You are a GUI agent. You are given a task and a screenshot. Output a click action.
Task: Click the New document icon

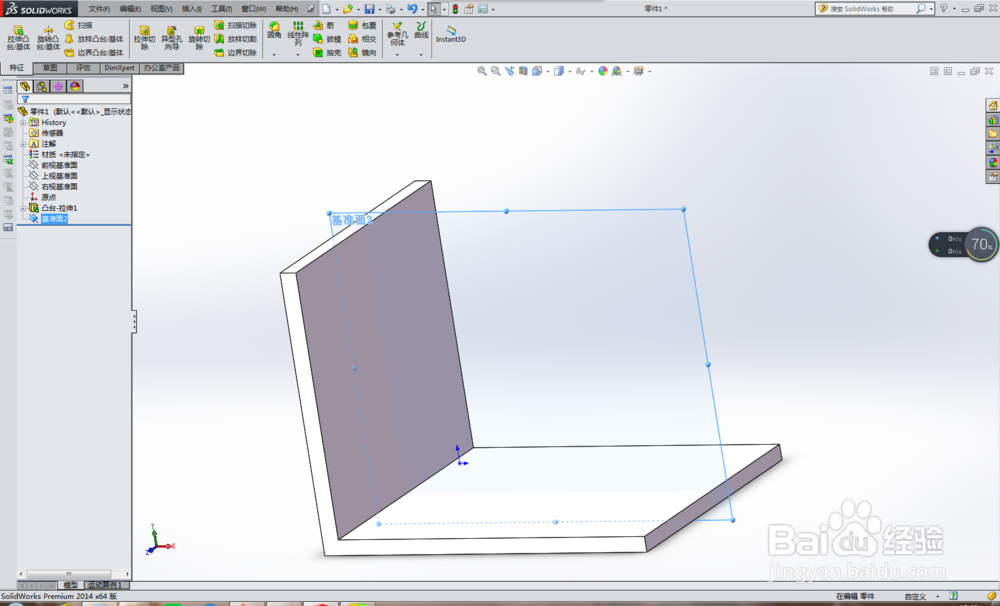(x=327, y=9)
